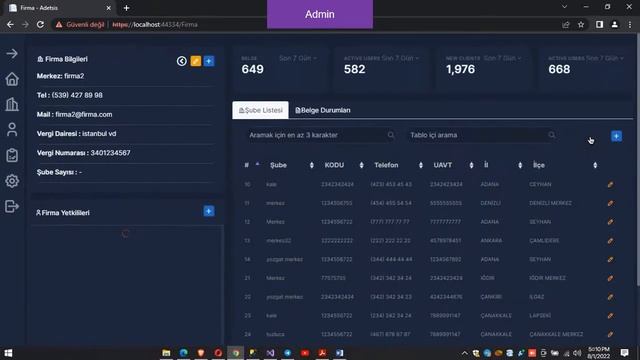Expand the sidebar with the arrow icon
Image resolution: width=640 pixels, height=360 pixels.
12,53
